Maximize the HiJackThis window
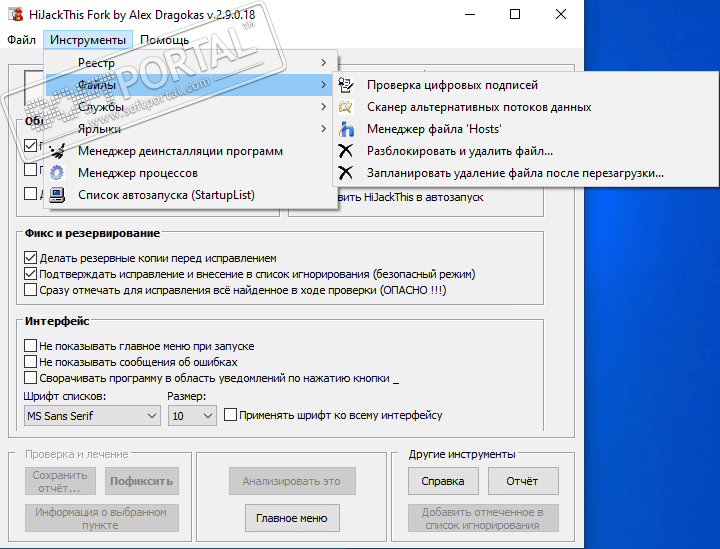720x549 pixels. (515, 14)
